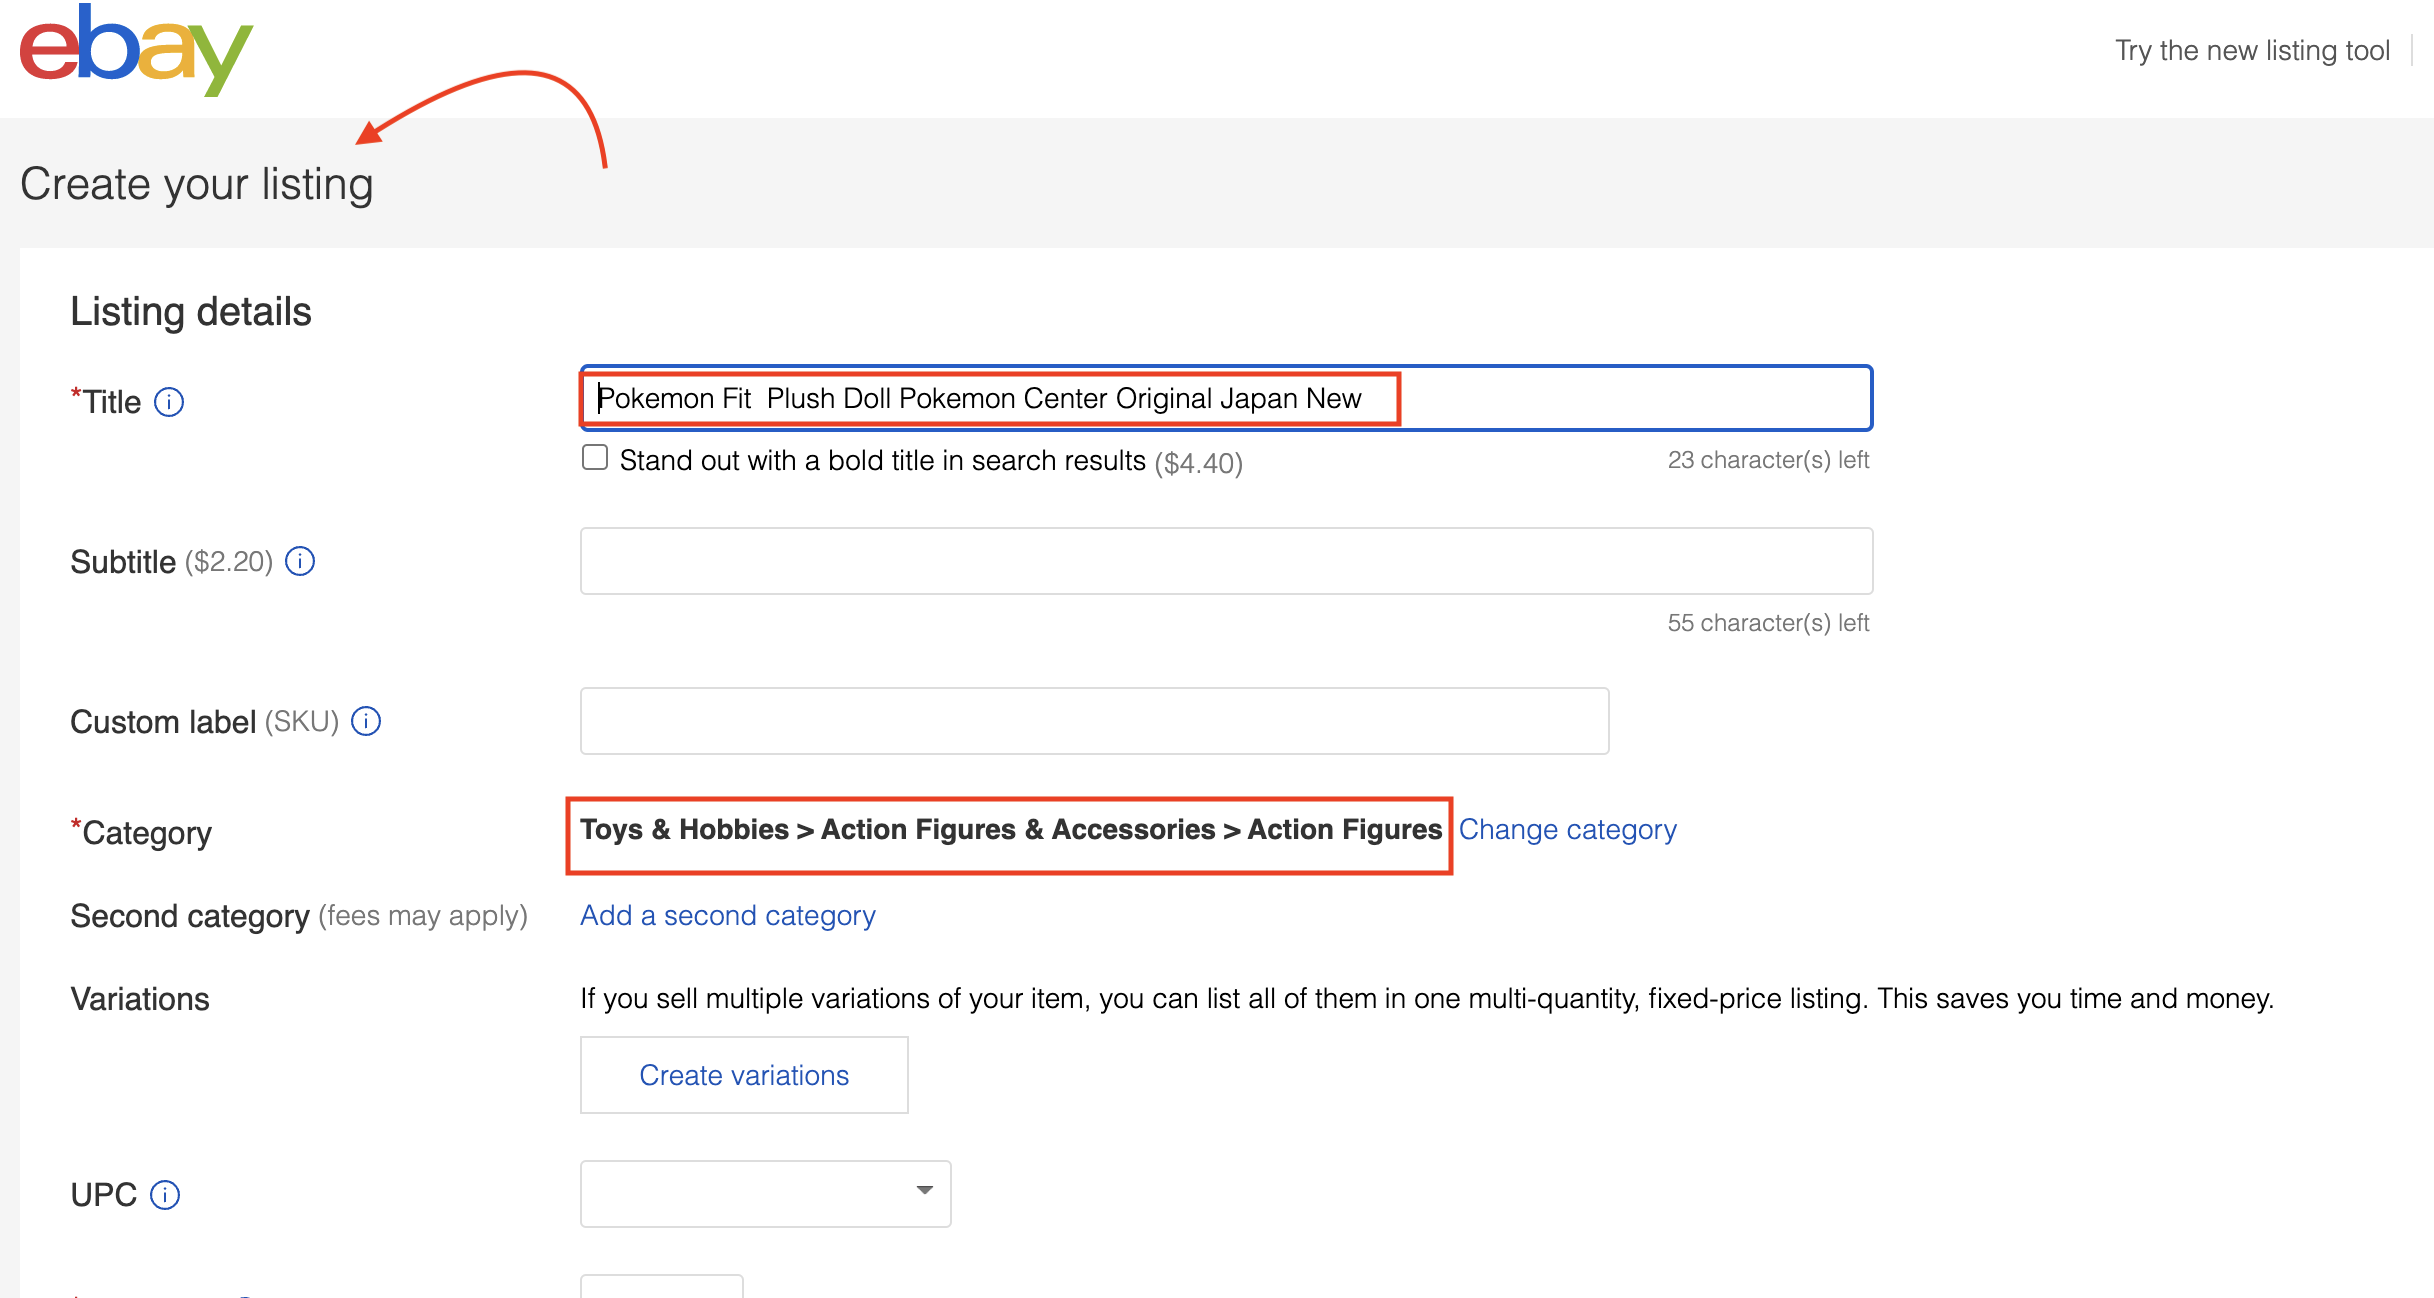The height and width of the screenshot is (1298, 2434).
Task: Open the UPC info icon
Action: (165, 1195)
